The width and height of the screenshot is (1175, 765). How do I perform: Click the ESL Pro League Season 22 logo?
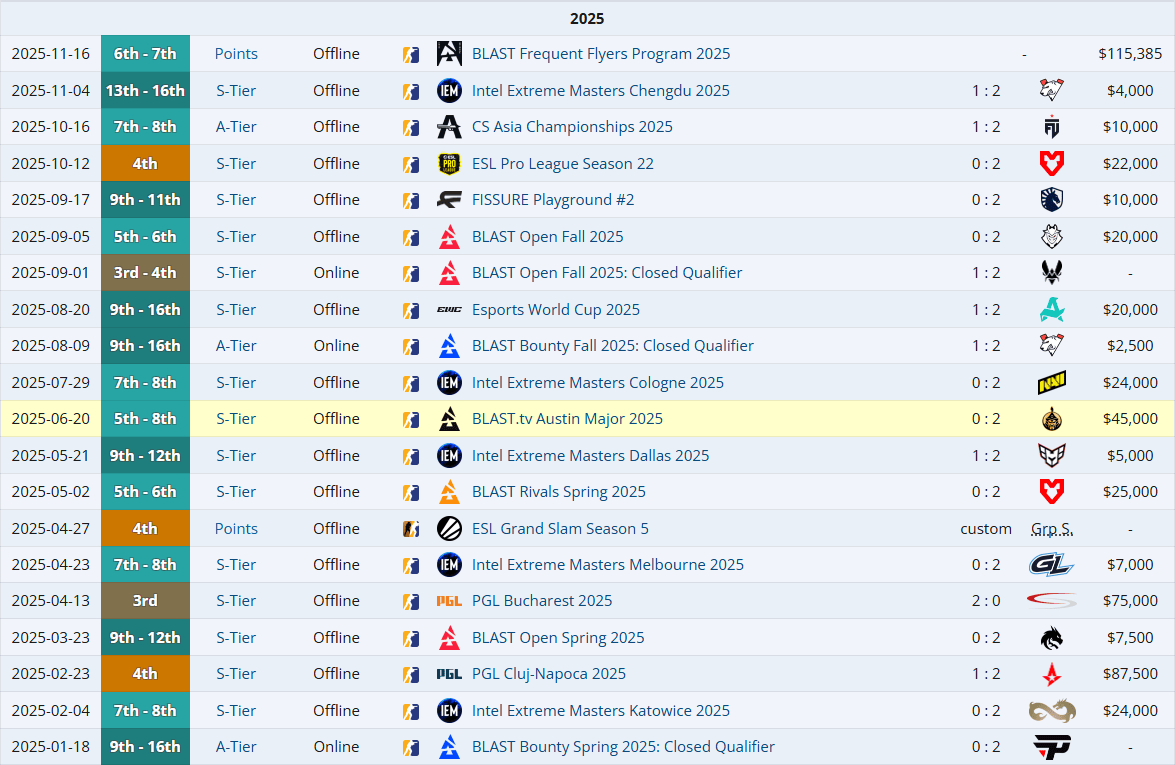coord(449,163)
